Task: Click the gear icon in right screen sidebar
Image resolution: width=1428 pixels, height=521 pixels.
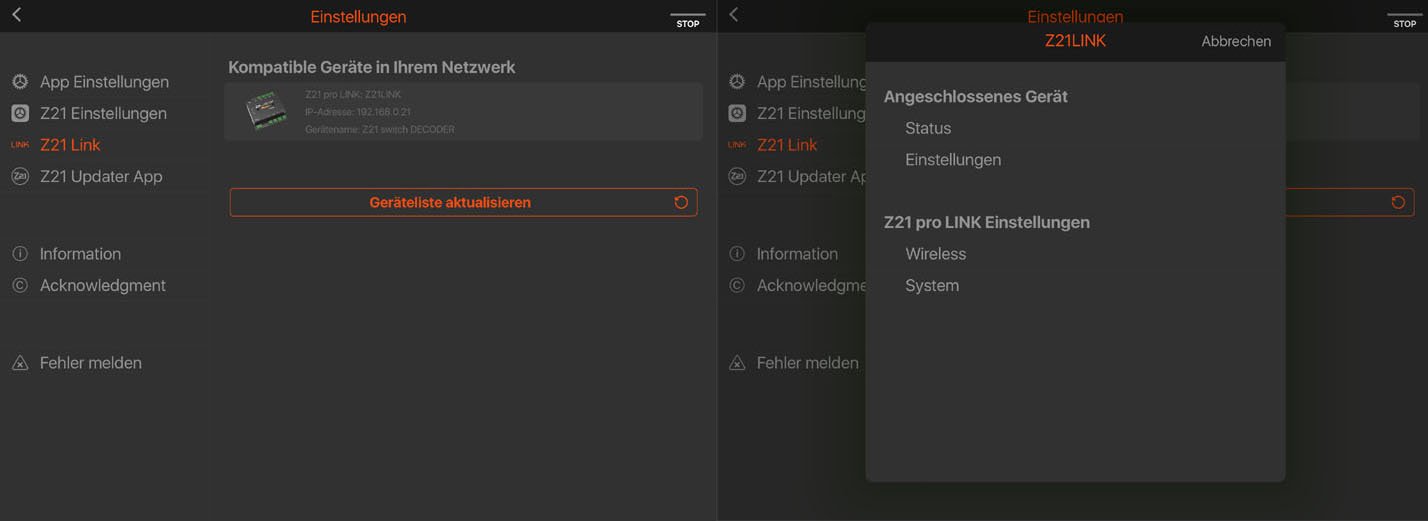Action: click(x=737, y=82)
